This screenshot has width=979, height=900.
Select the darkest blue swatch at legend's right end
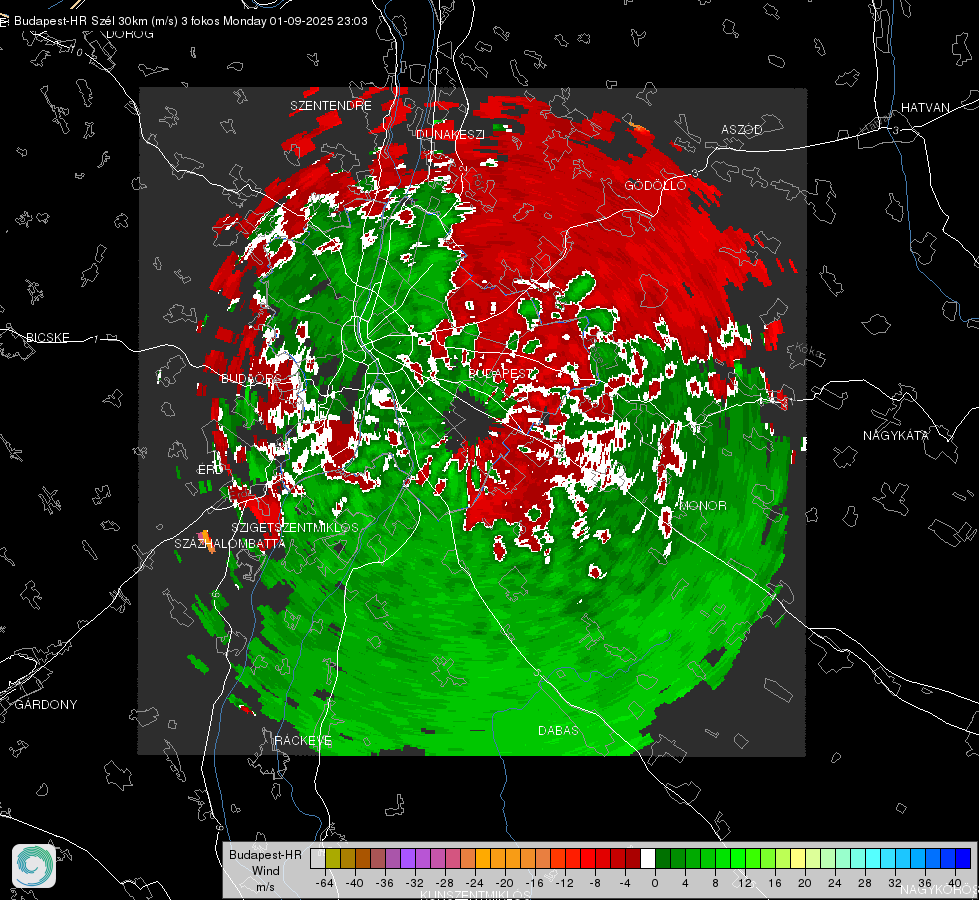pyautogui.click(x=963, y=859)
